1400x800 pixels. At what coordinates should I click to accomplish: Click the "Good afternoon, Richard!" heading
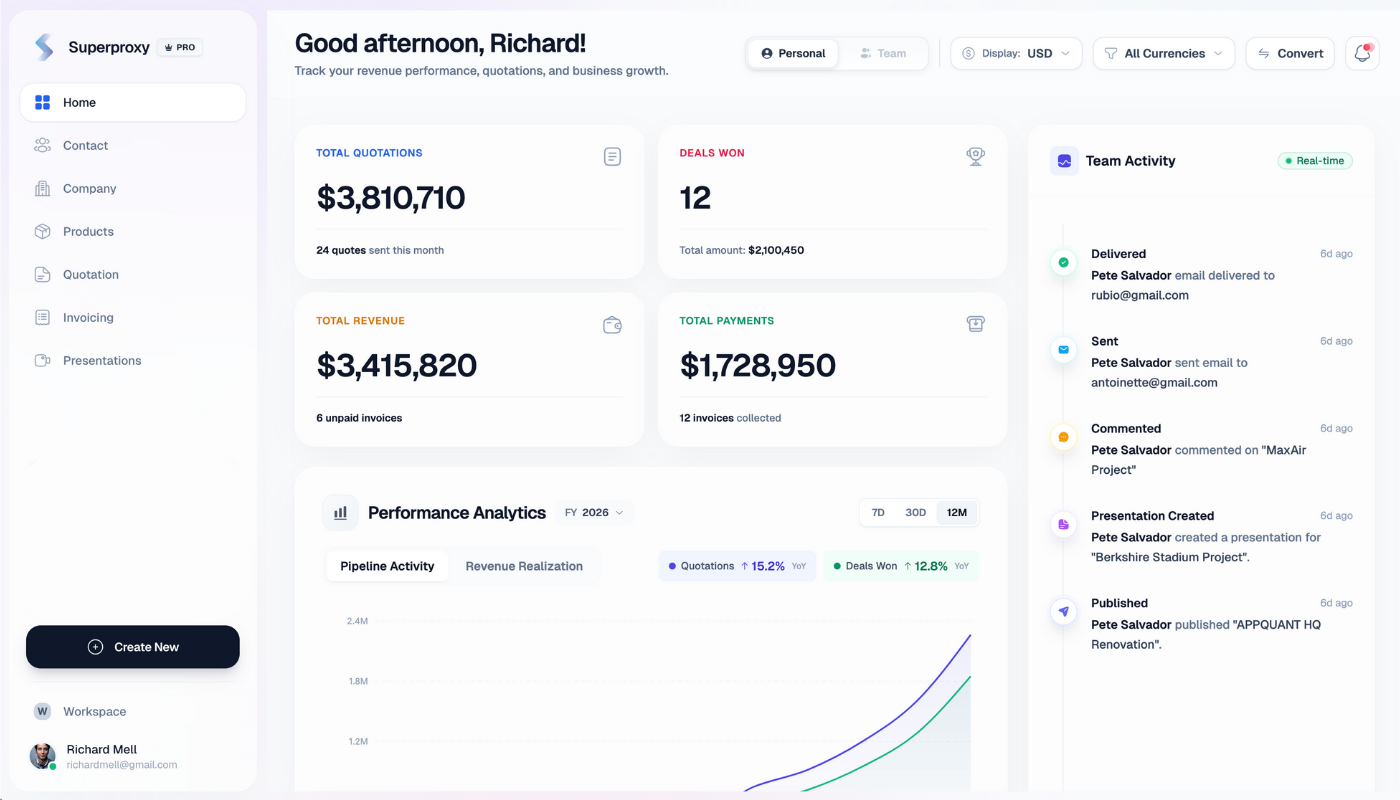coord(440,43)
